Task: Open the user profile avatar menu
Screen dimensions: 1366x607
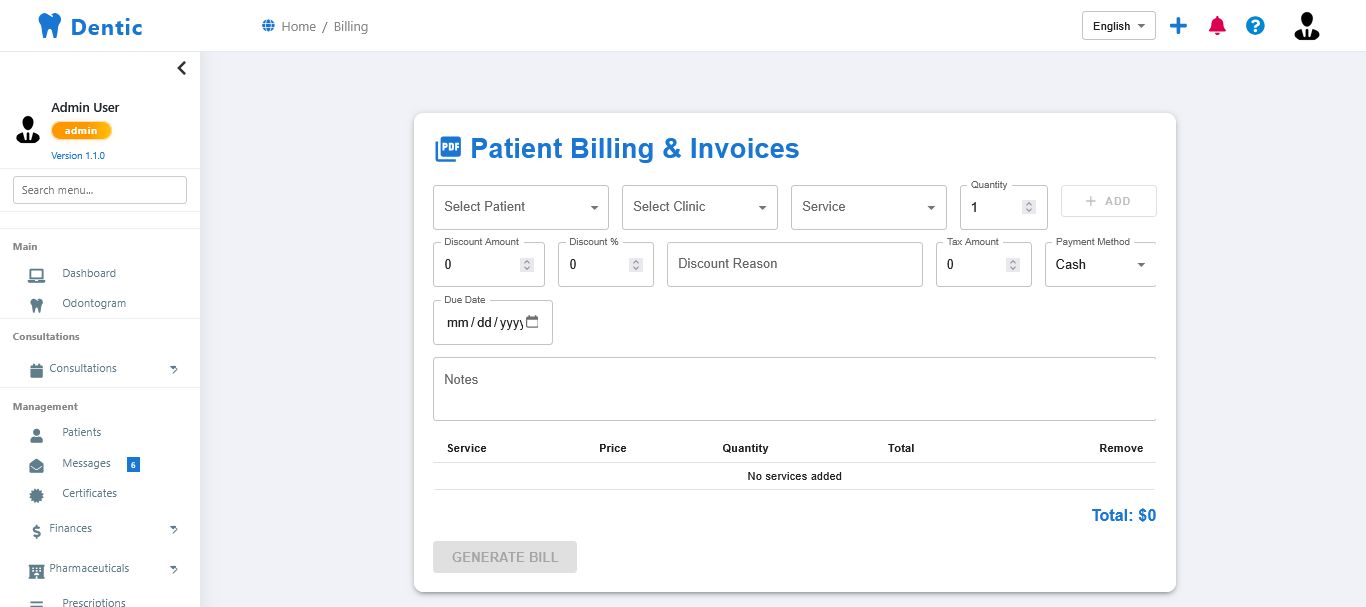Action: coord(1306,26)
